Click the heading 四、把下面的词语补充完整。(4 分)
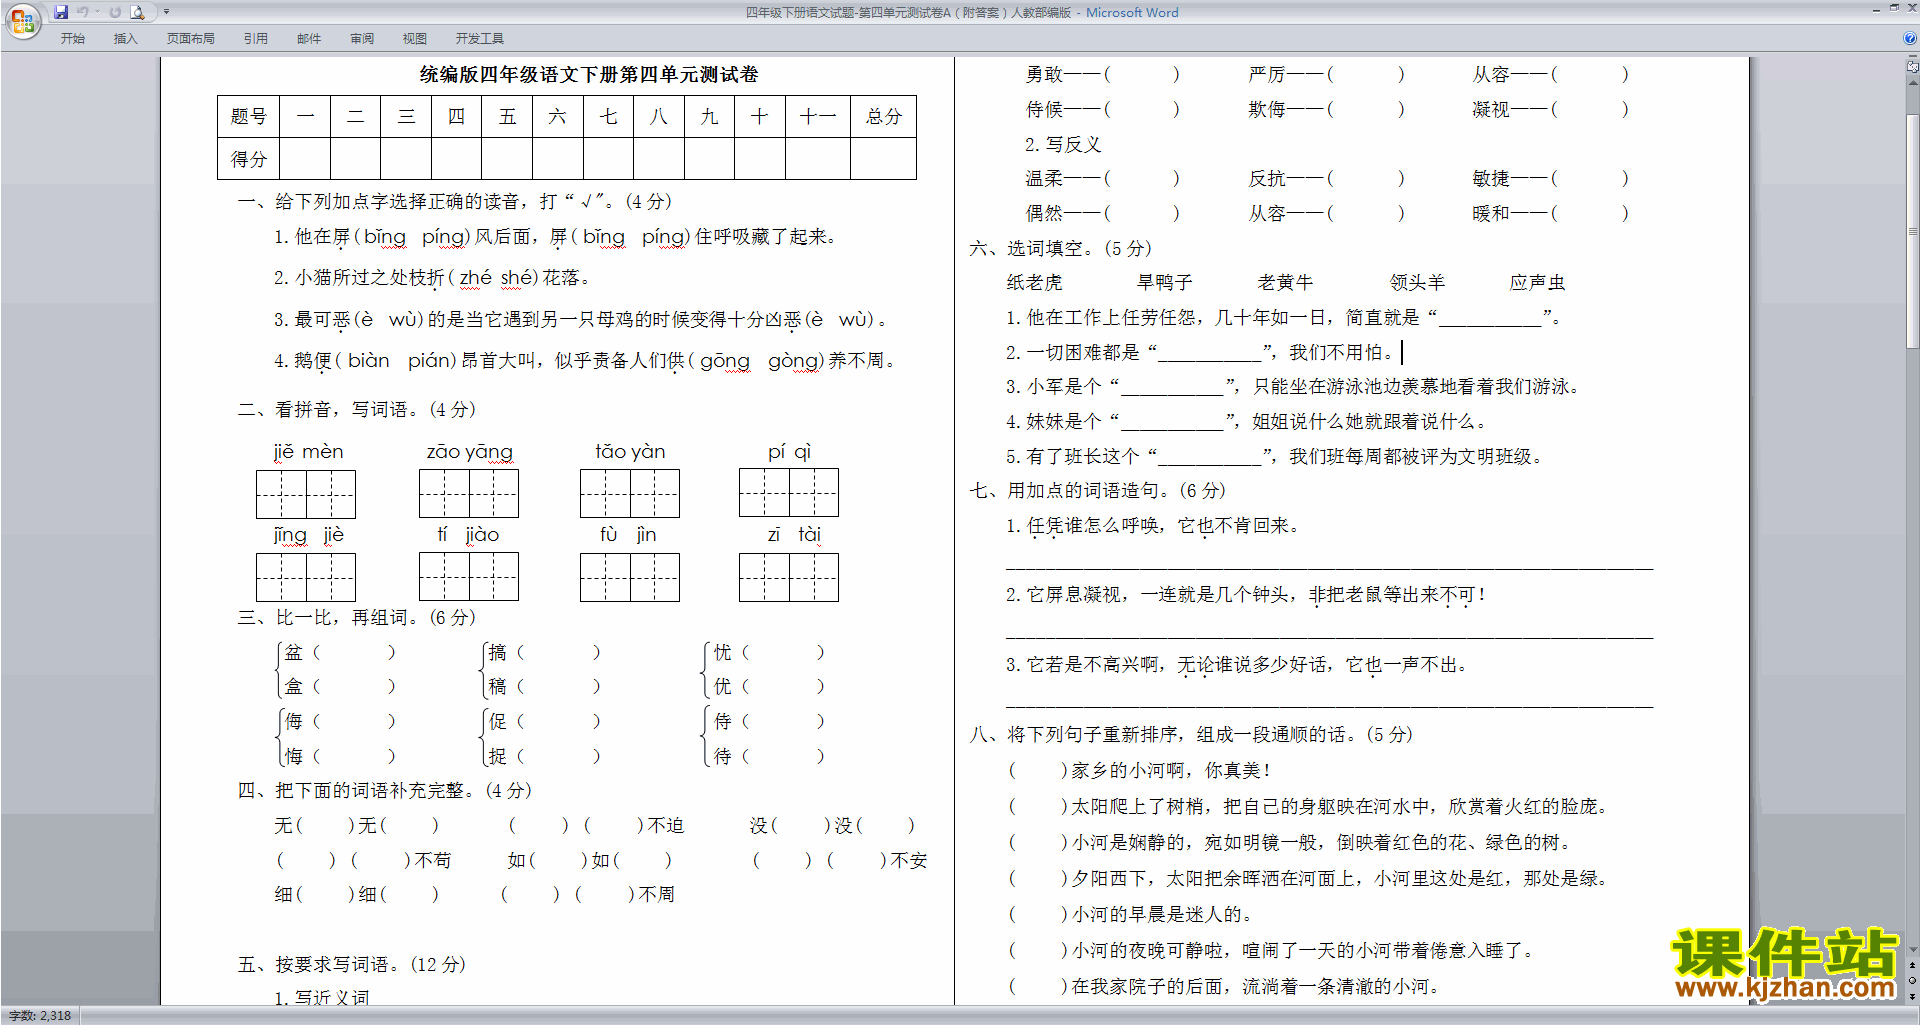1920x1025 pixels. [x=385, y=791]
